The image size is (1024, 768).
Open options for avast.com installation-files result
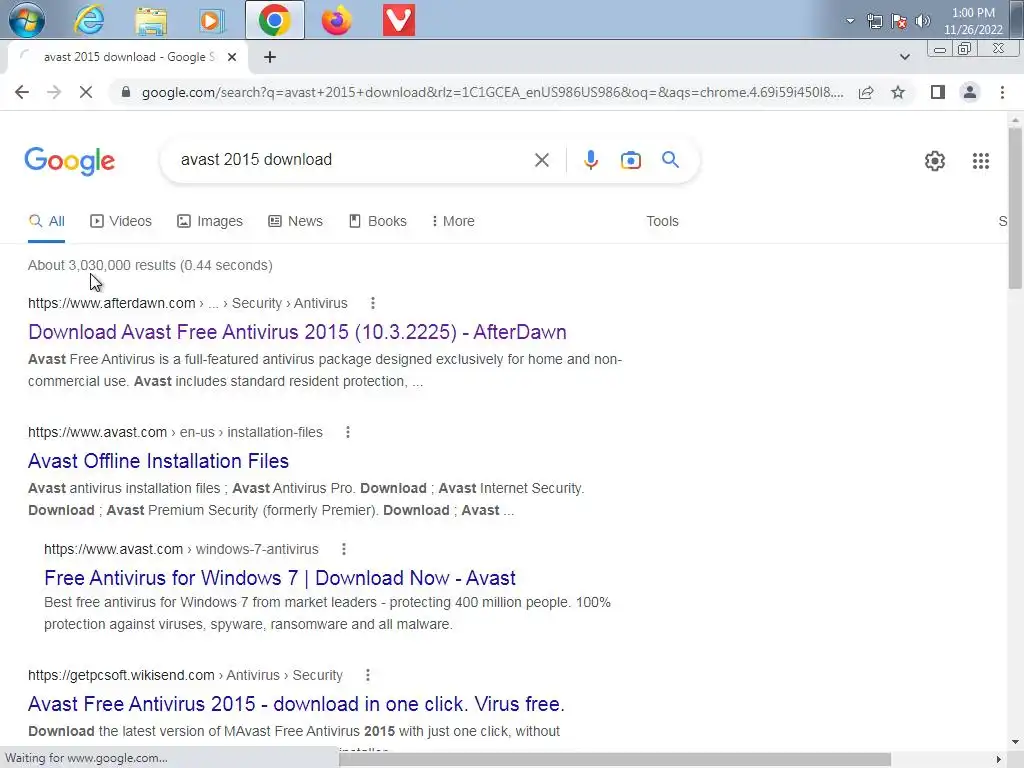click(x=348, y=432)
